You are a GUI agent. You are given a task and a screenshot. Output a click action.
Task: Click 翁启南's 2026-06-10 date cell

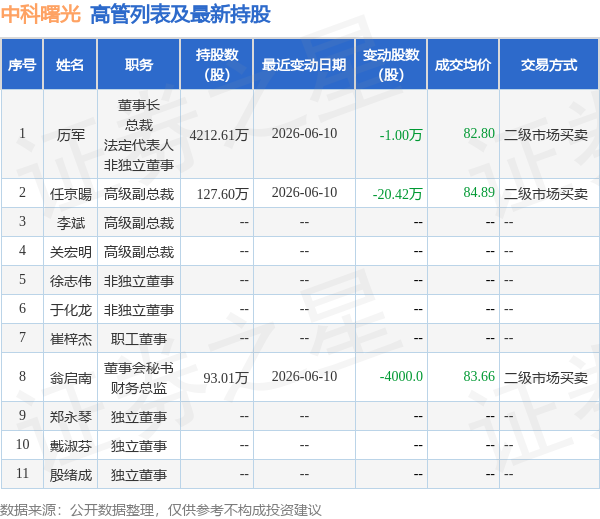[x=305, y=376]
